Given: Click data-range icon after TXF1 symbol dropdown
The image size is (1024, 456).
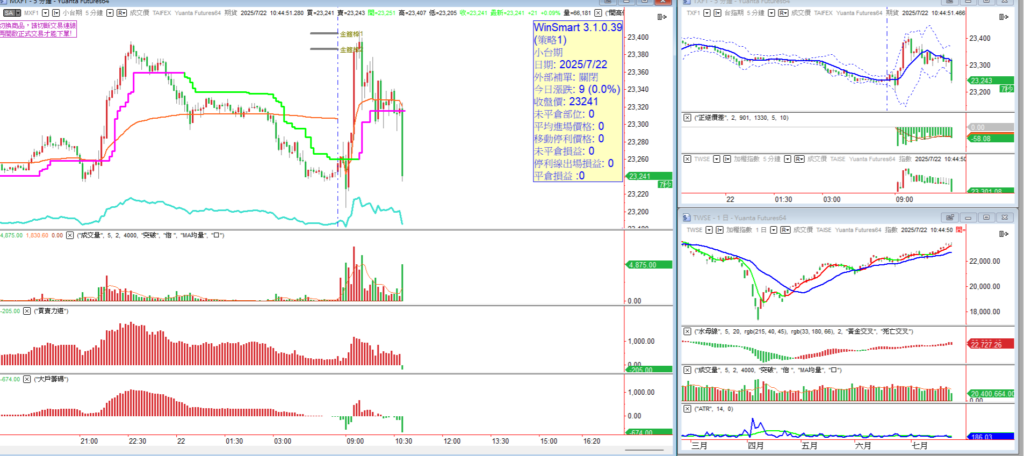Looking at the screenshot, I should (717, 13).
